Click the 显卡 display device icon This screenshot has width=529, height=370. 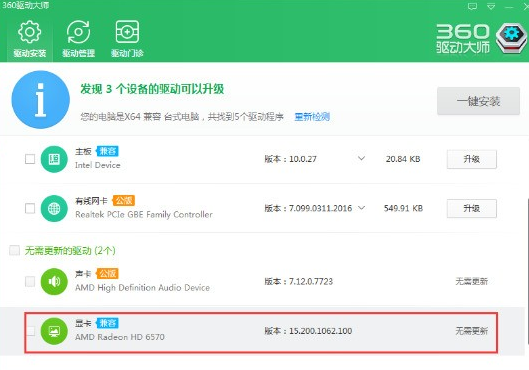pyautogui.click(x=54, y=331)
